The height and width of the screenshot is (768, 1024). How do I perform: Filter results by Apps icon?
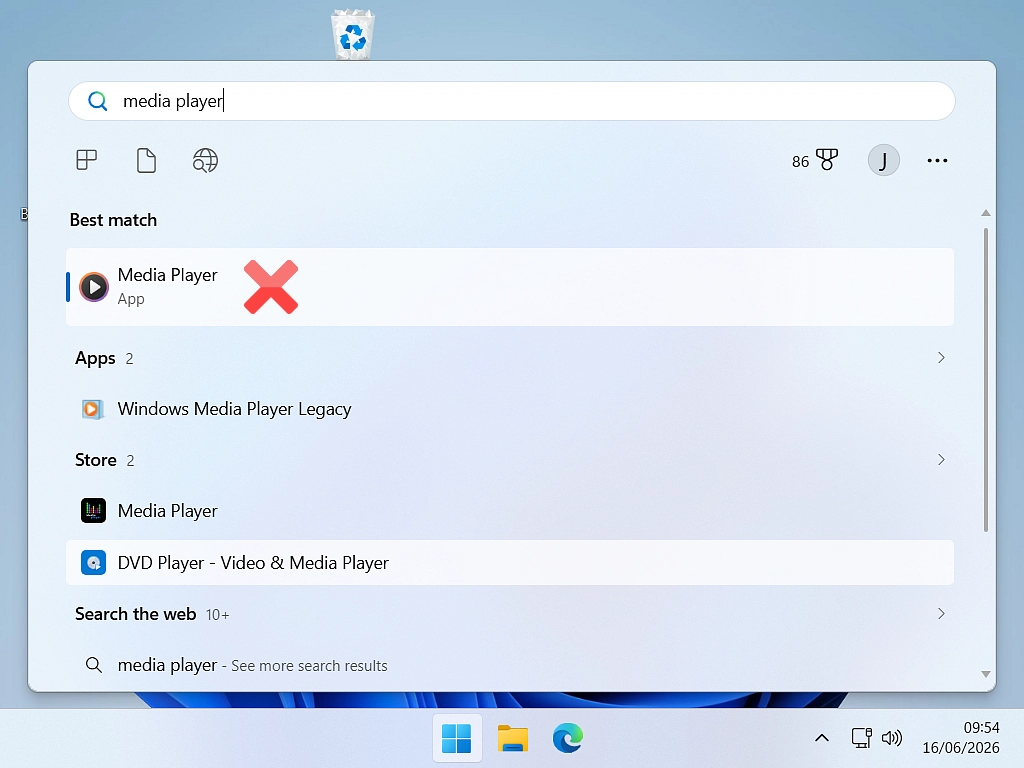point(86,160)
